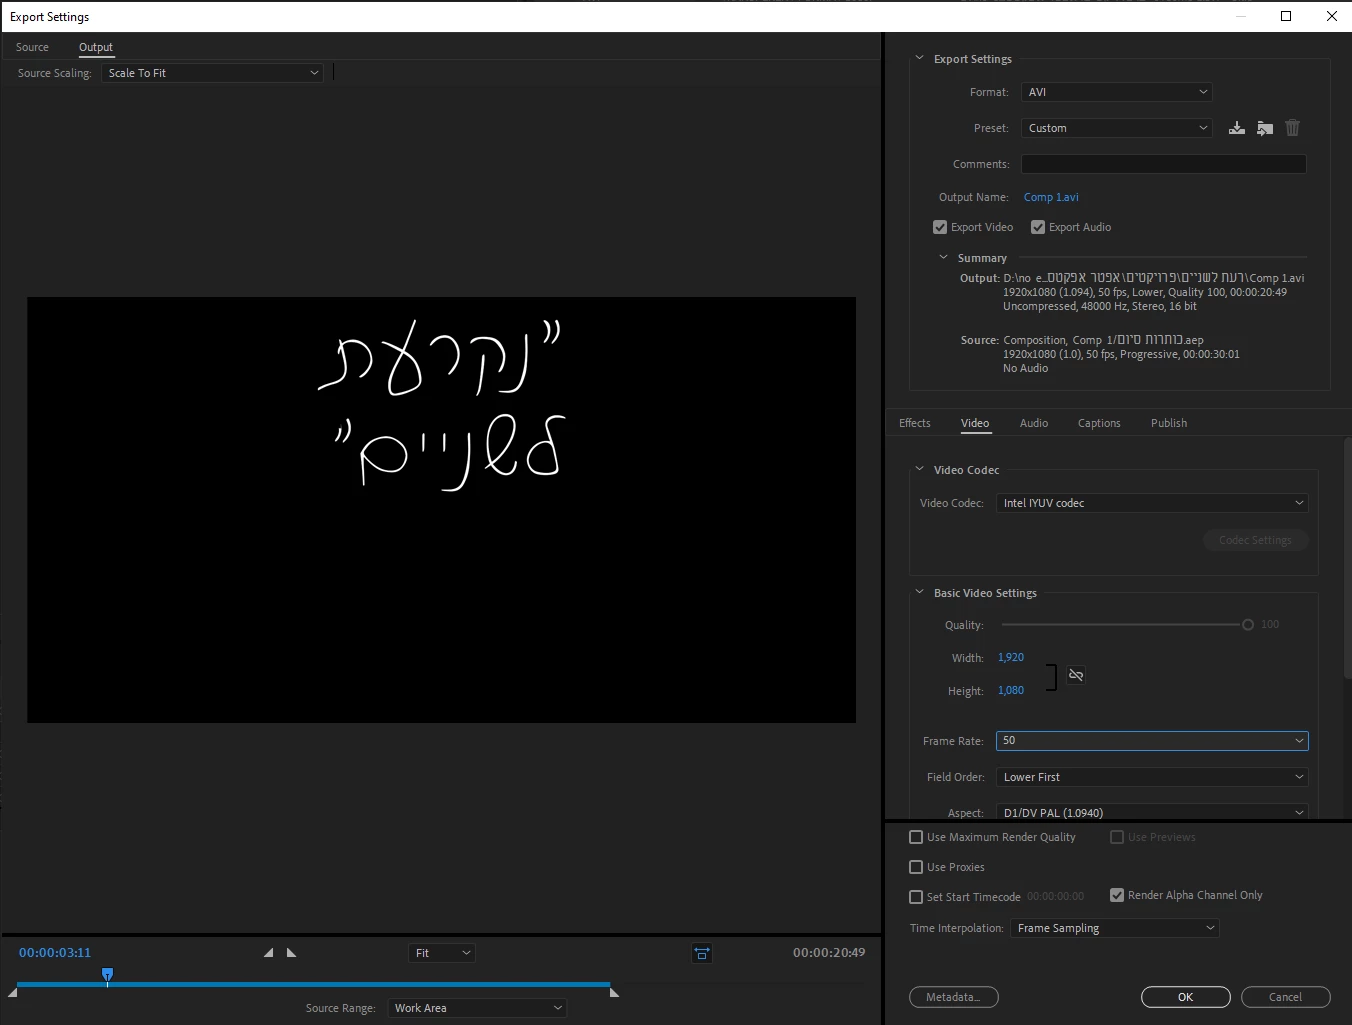Enable the Use Proxies checkbox
Image resolution: width=1352 pixels, height=1025 pixels.
click(x=916, y=867)
